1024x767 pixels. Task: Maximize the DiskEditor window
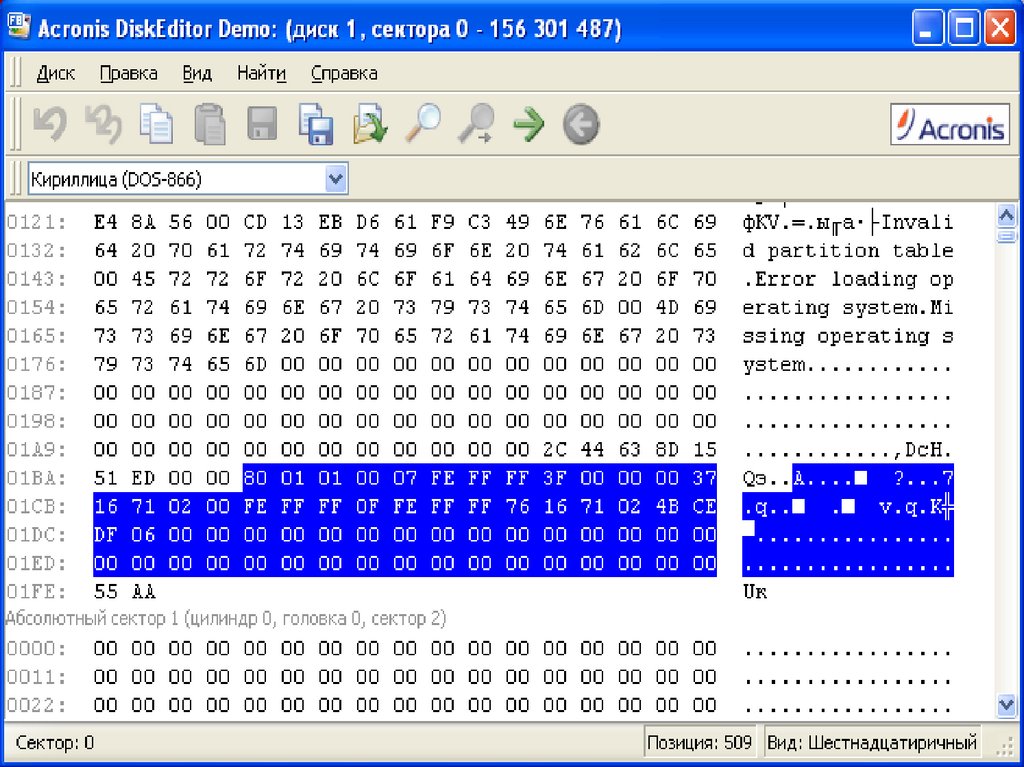(x=964, y=28)
